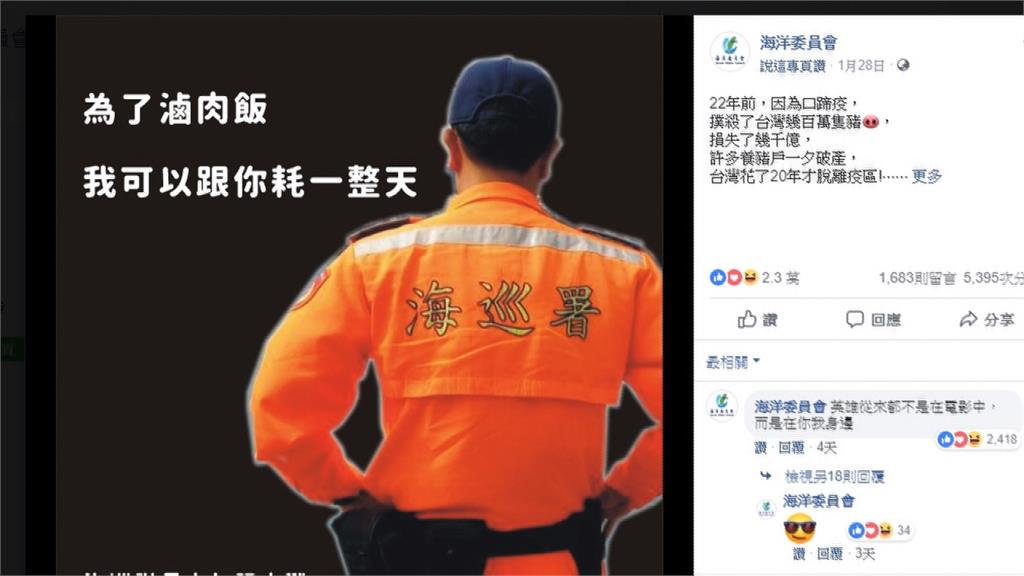Click the 海洋委員會 page profile logo
1024x576 pixels.
point(729,50)
